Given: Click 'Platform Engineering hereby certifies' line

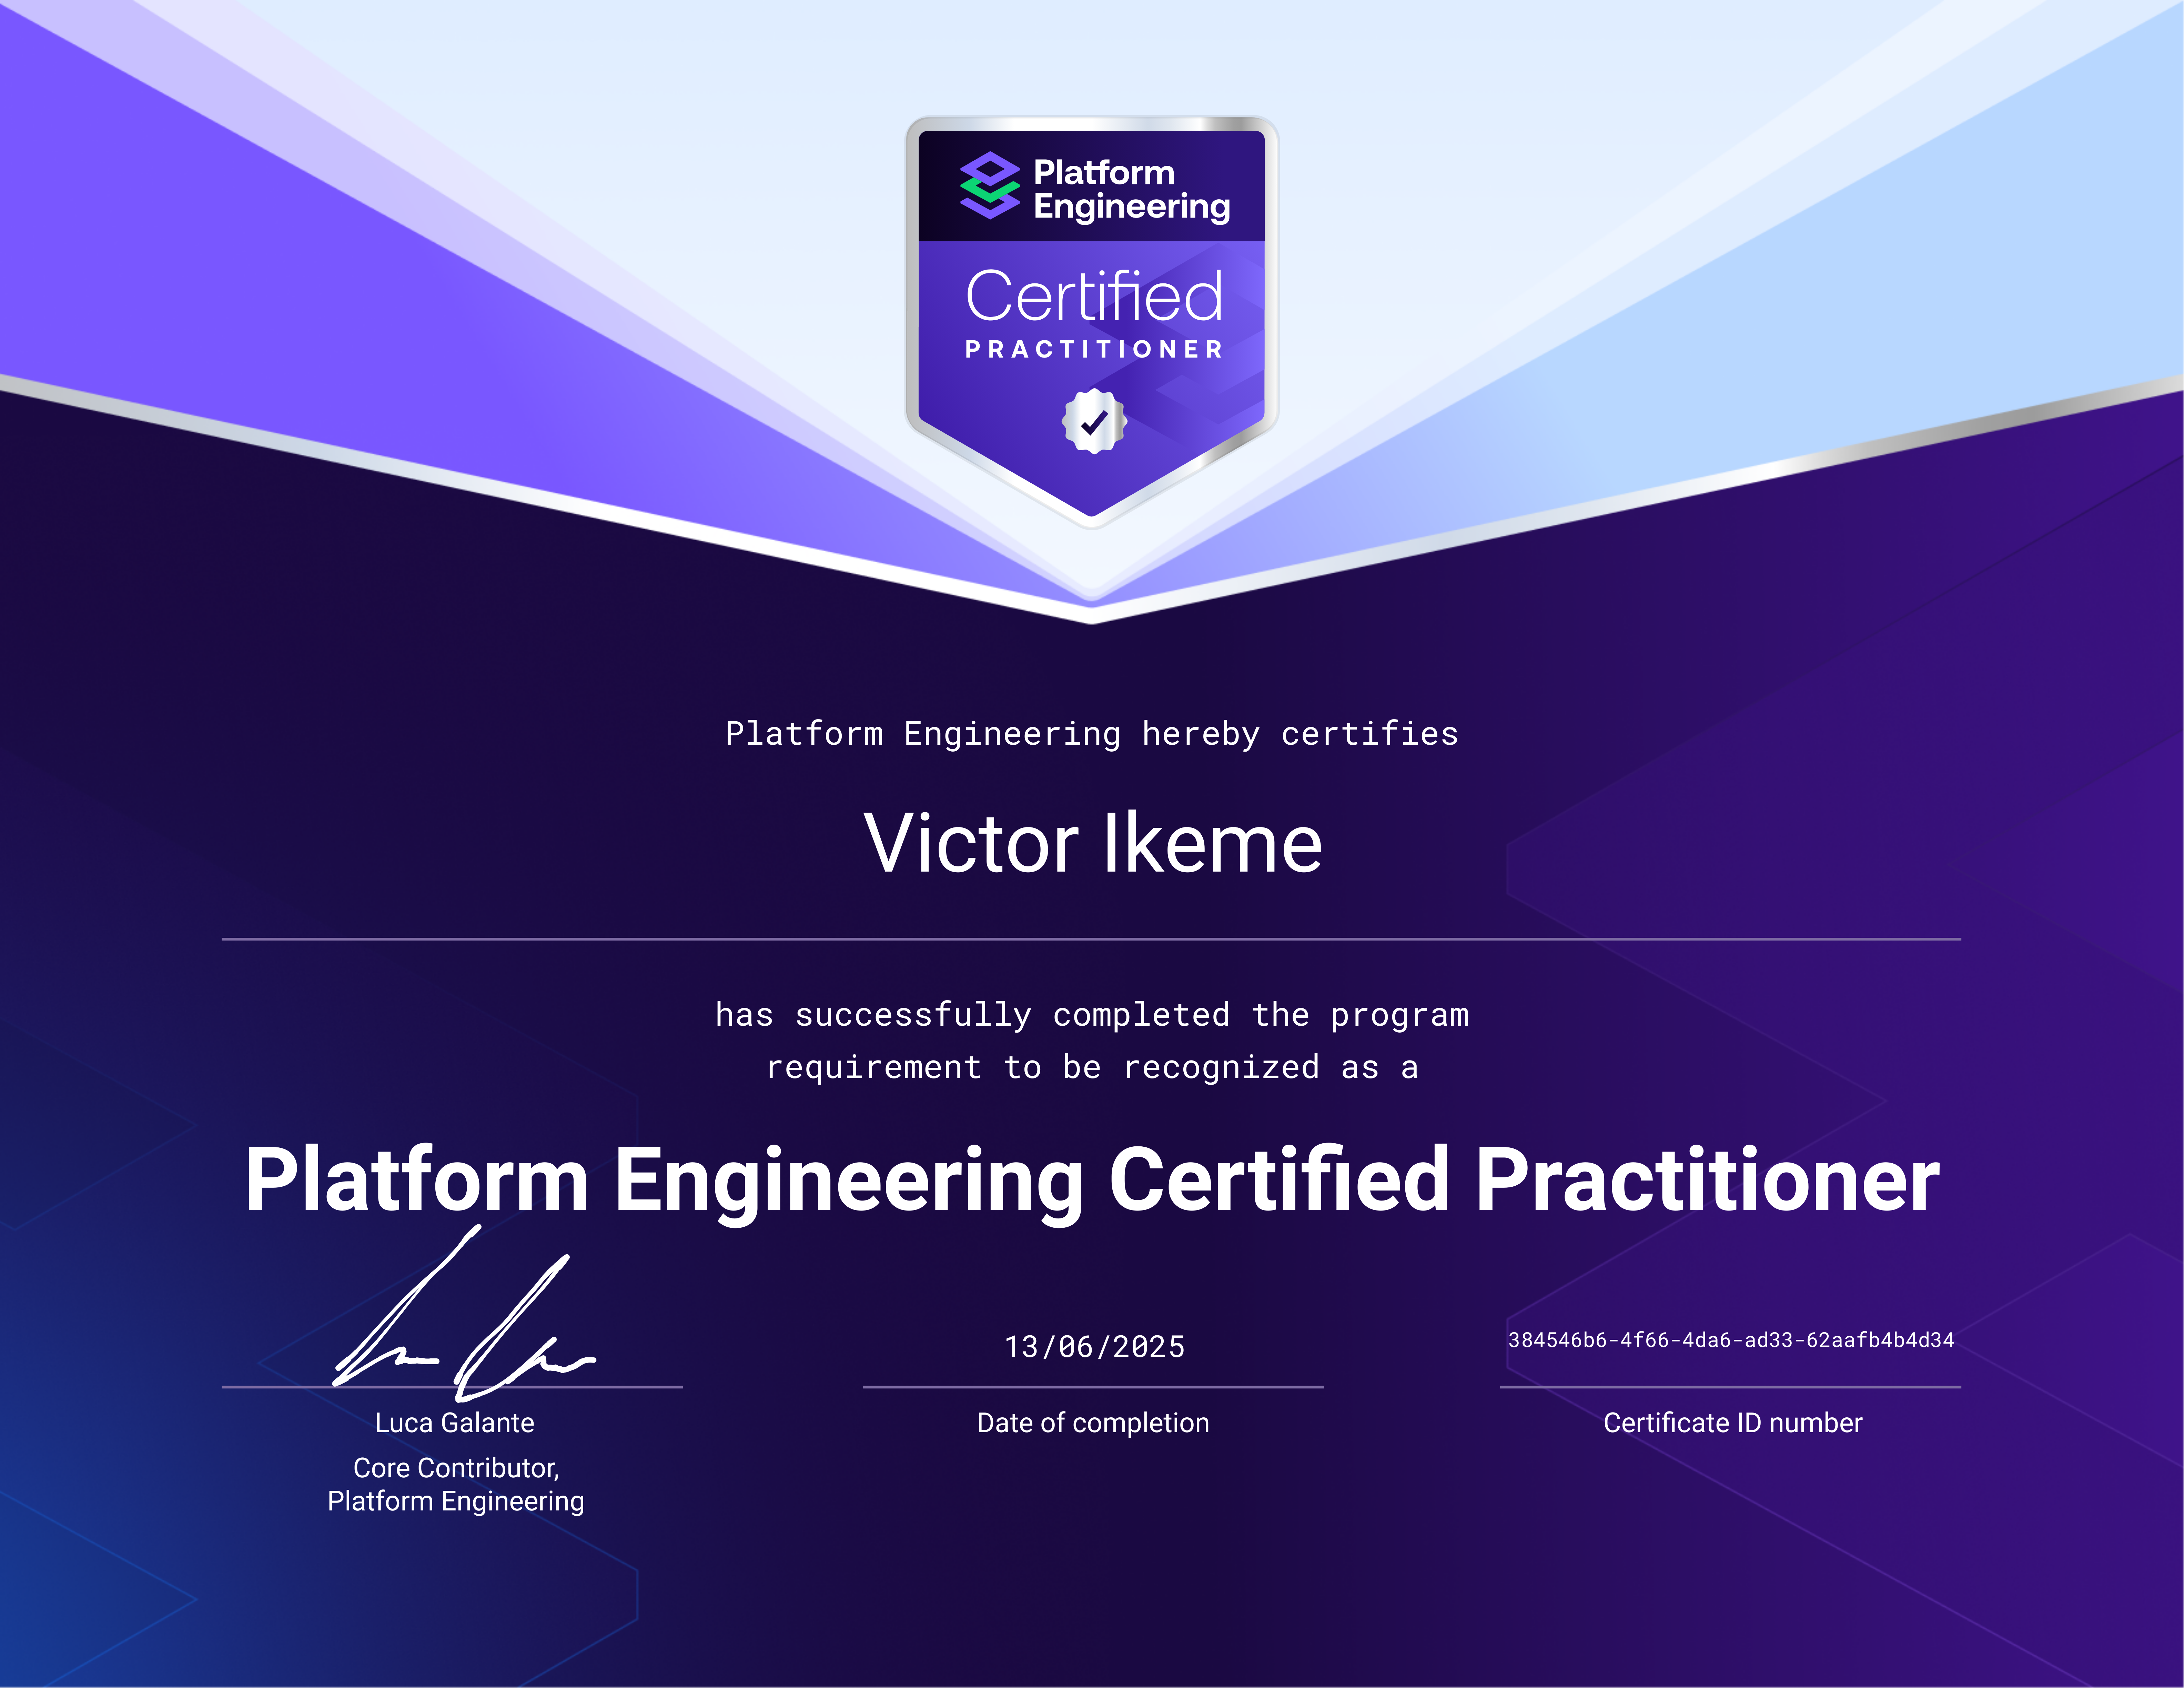Looking at the screenshot, I should 1092,734.
